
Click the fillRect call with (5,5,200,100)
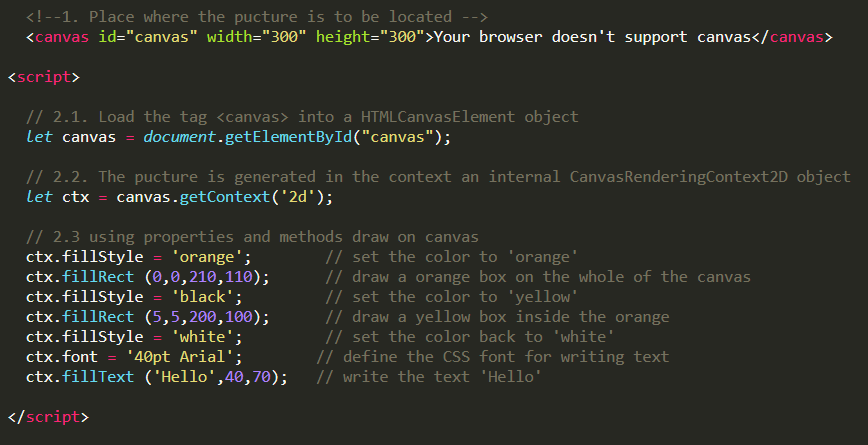point(148,317)
